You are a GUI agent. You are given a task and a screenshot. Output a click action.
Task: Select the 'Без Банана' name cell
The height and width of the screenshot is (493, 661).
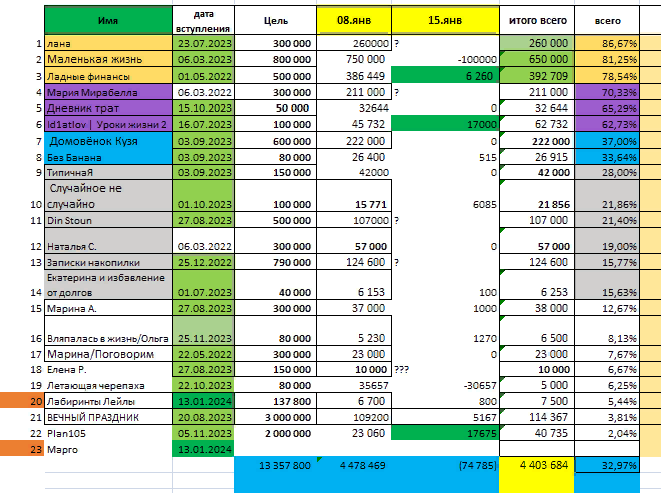point(108,157)
